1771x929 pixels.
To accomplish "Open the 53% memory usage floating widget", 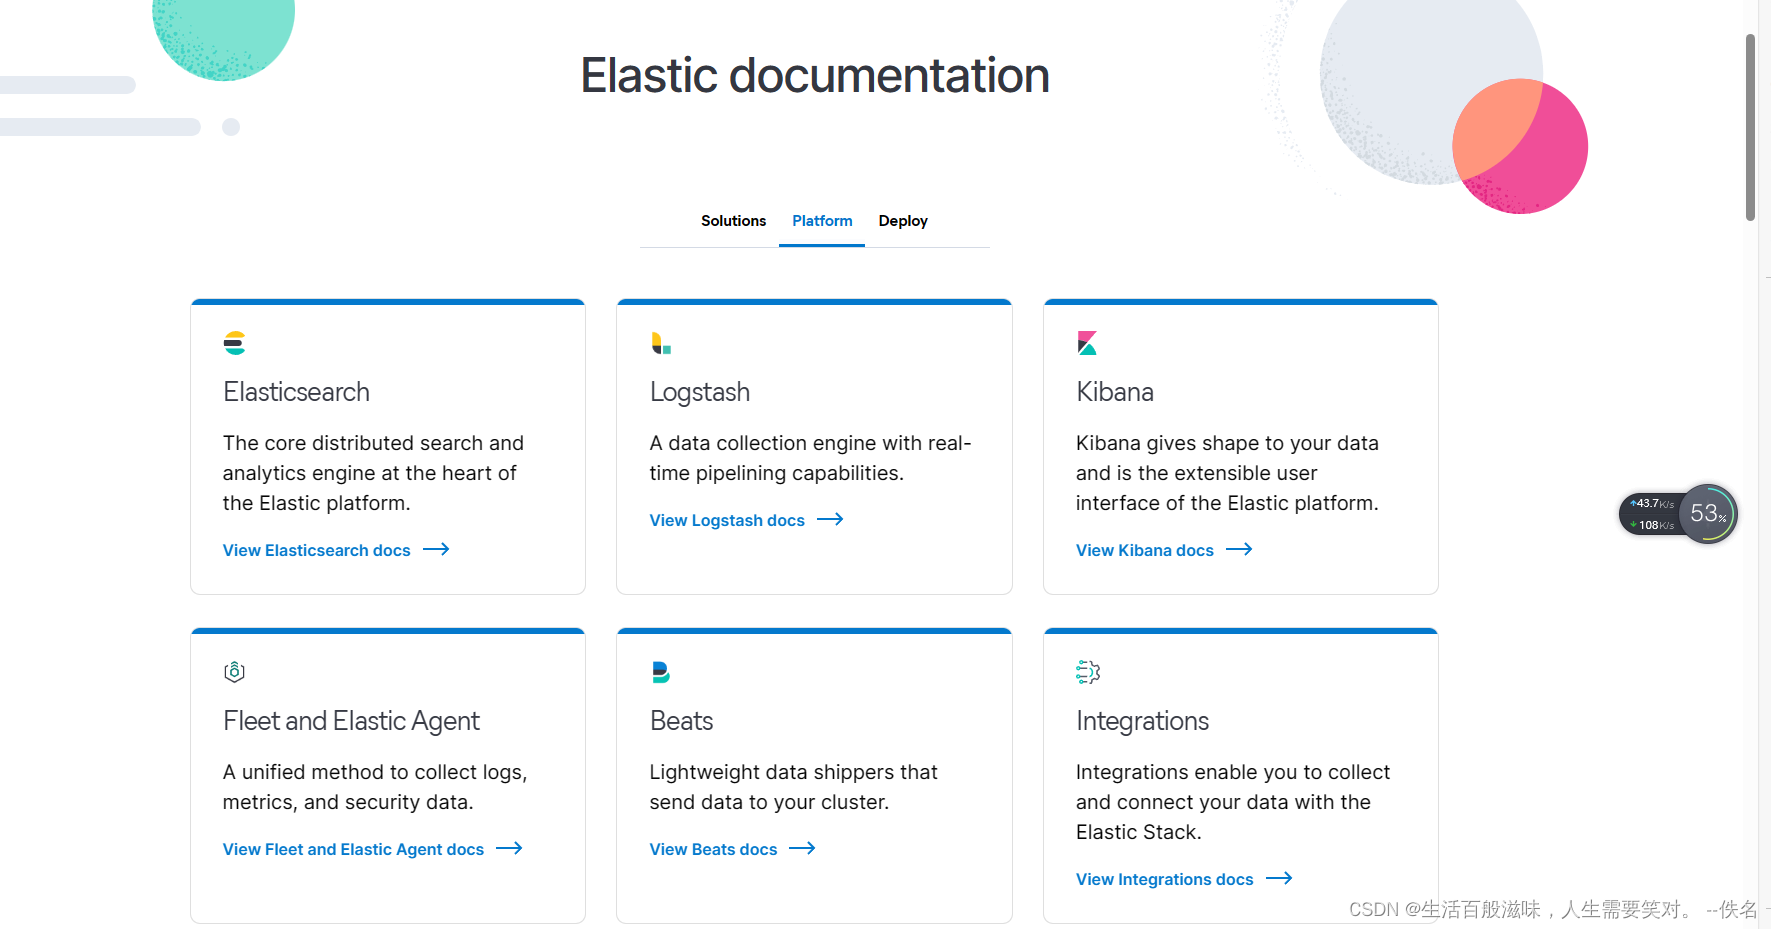I will [x=1708, y=514].
